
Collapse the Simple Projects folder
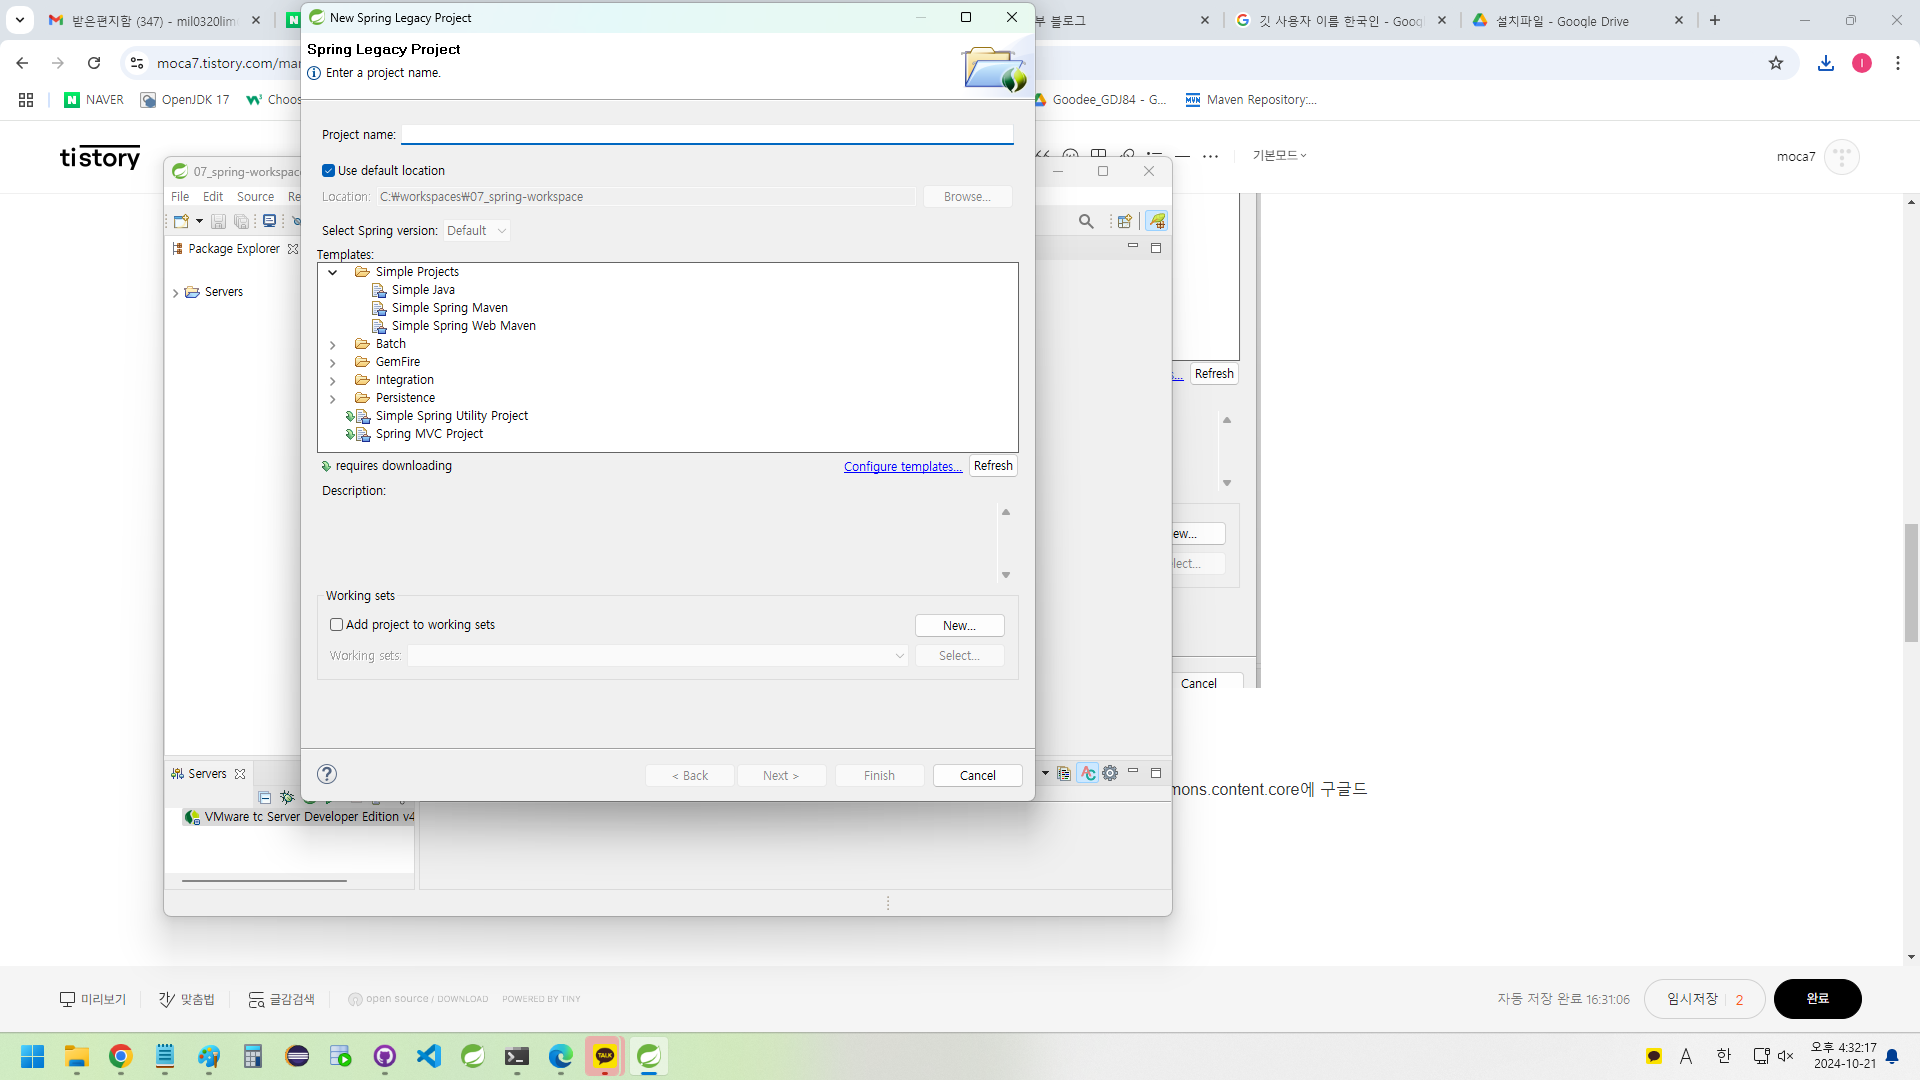click(333, 272)
